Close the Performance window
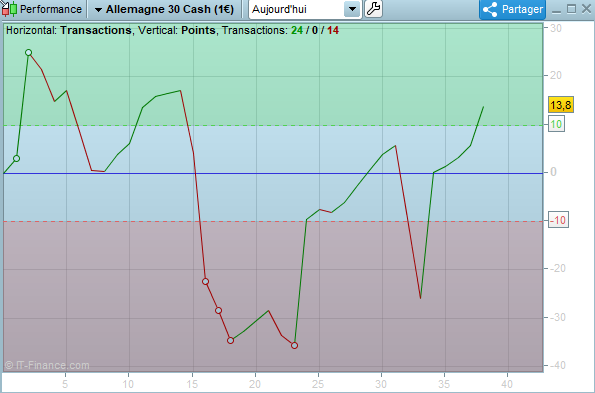Viewport: 595px width, 393px height. pos(586,9)
